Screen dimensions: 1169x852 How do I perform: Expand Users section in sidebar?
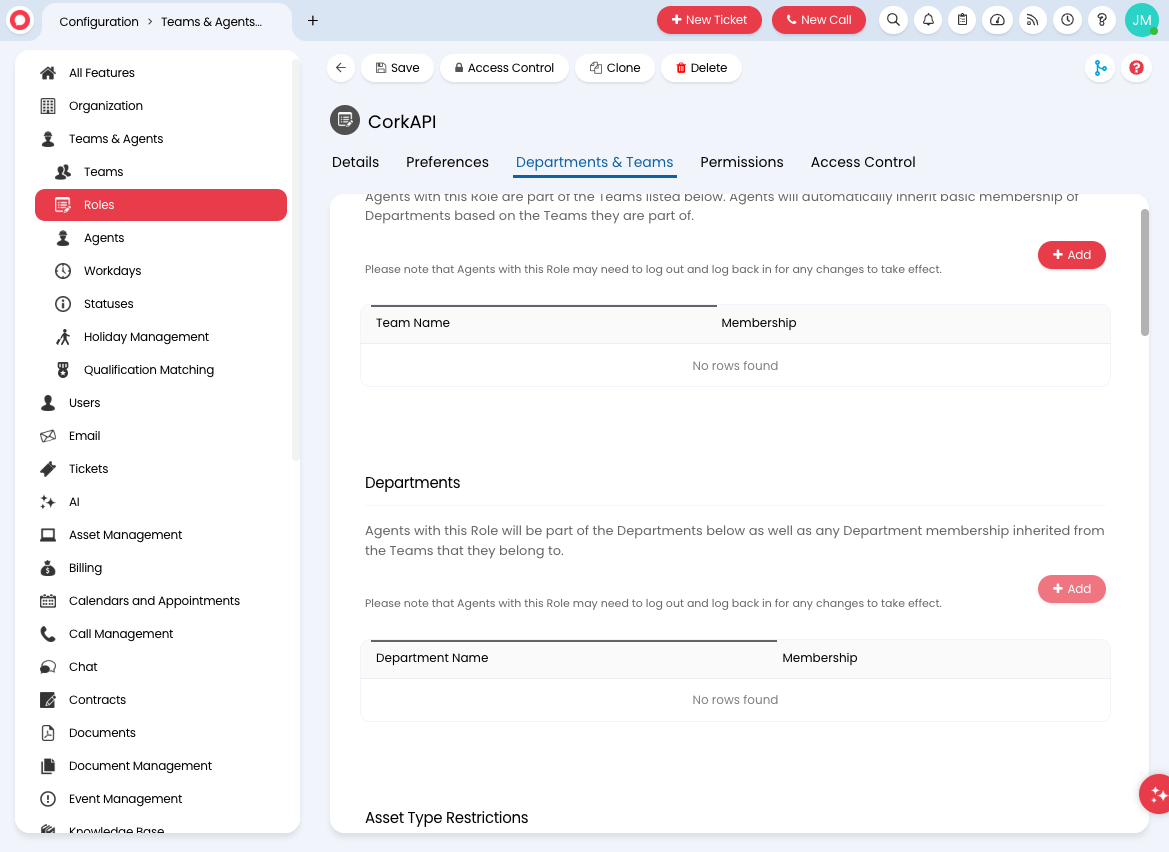[x=160, y=403]
